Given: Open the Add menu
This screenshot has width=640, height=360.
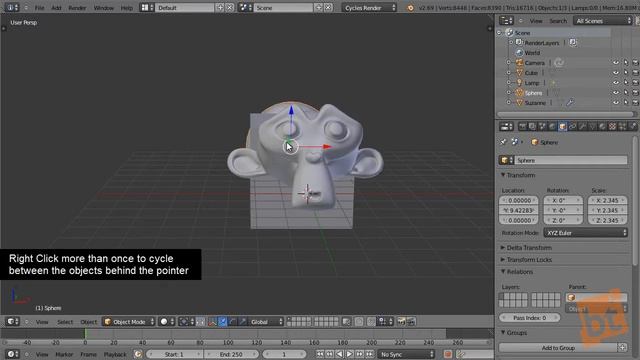Looking at the screenshot, I should [56, 8].
